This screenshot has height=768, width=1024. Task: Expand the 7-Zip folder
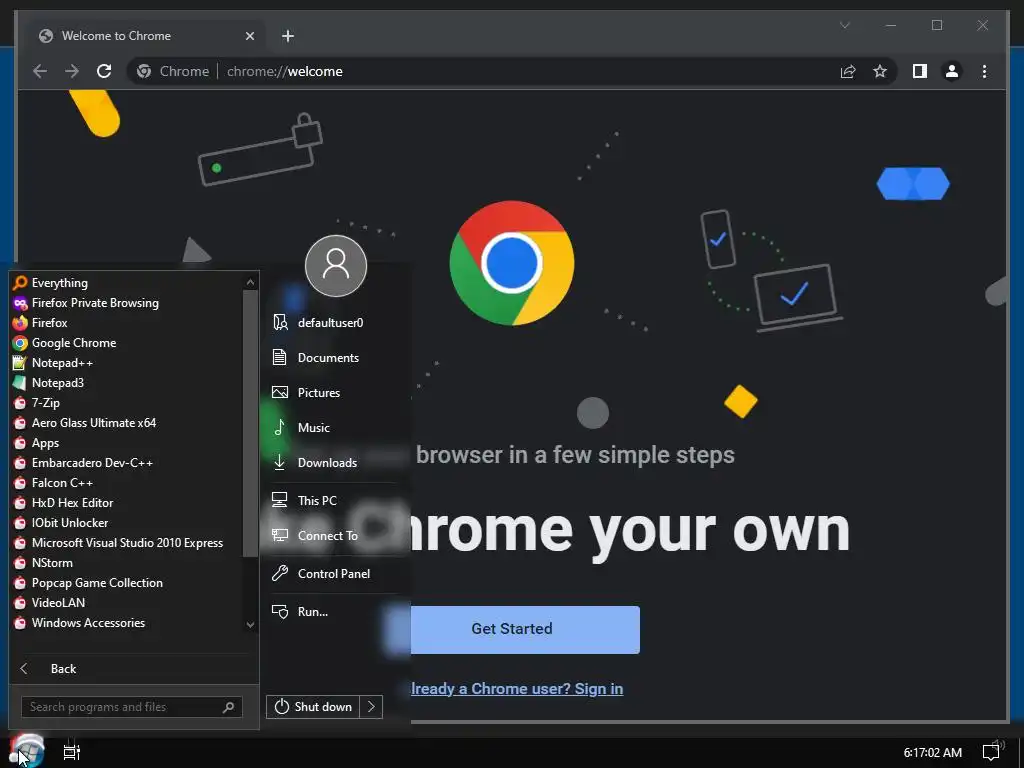coord(127,403)
